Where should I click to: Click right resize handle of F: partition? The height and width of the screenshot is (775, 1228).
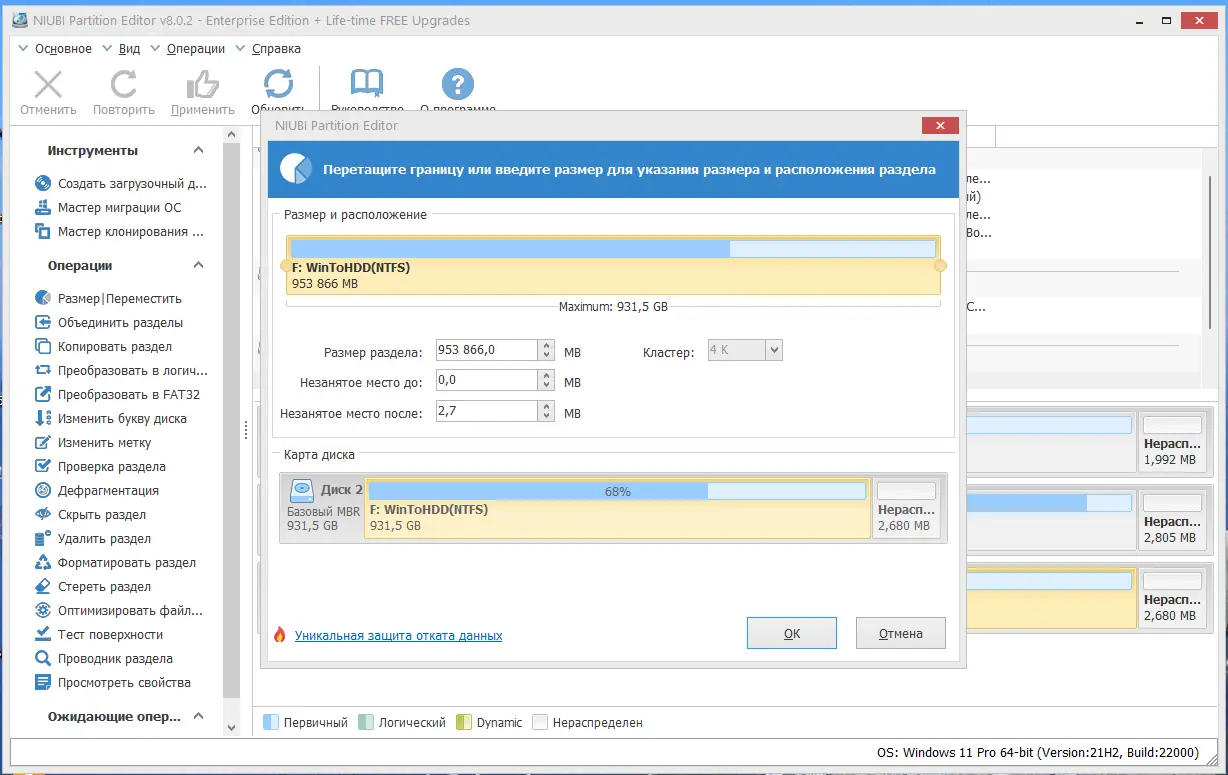click(x=940, y=266)
